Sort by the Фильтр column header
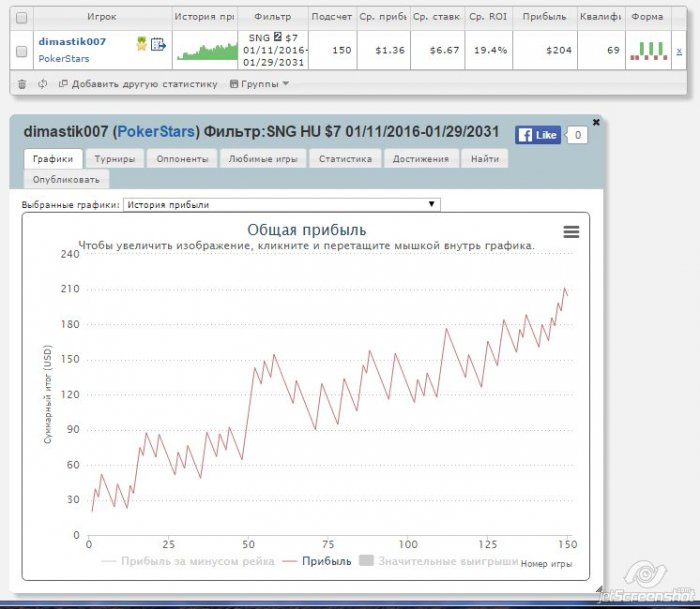 click(273, 17)
